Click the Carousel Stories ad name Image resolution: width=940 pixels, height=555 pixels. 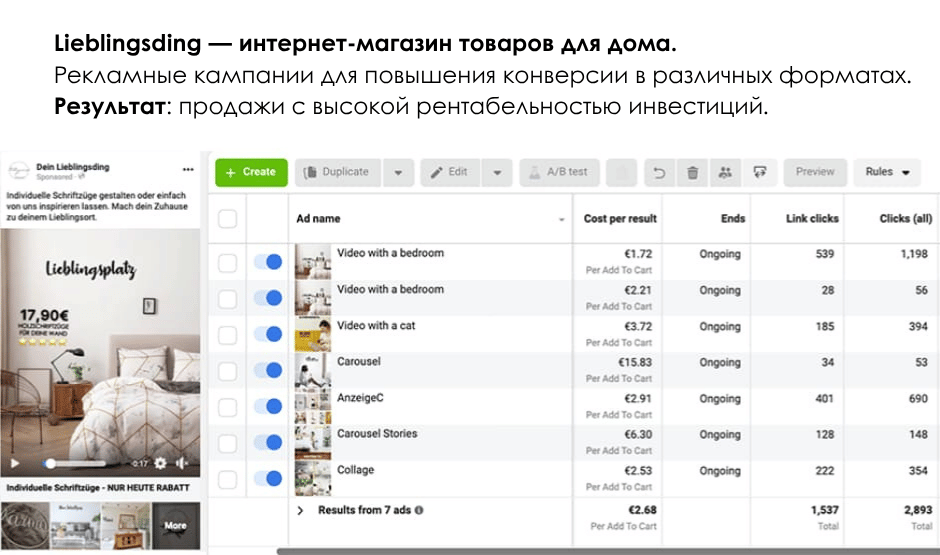(x=376, y=433)
